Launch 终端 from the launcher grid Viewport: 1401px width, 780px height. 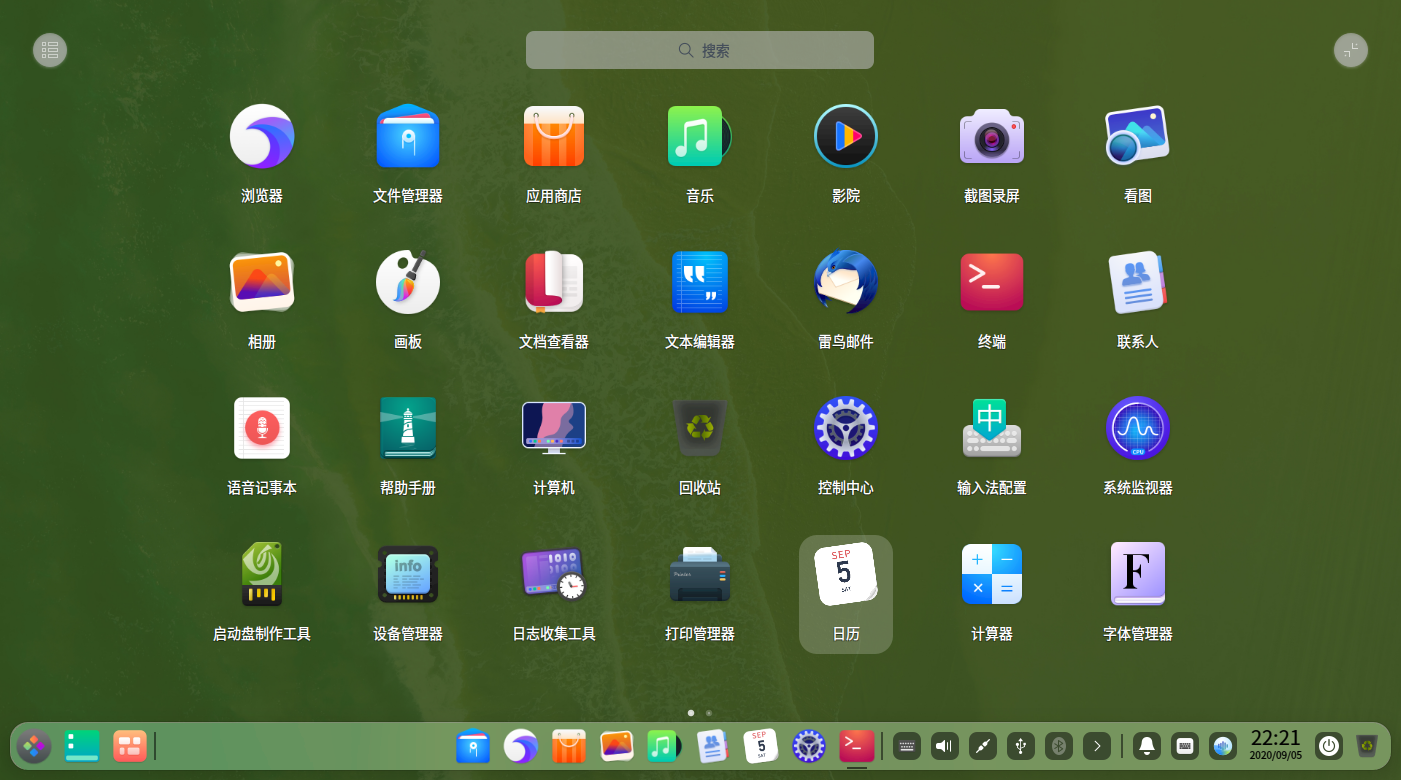[992, 283]
